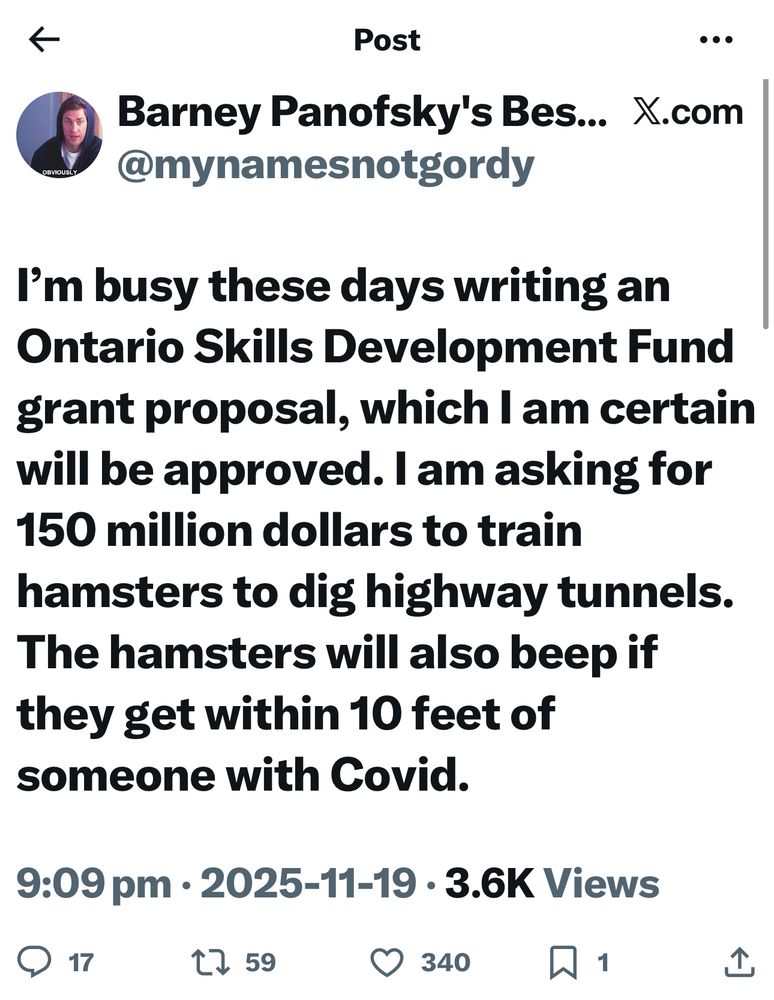Go back using the left arrow
The height and width of the screenshot is (1000, 774).
coord(44,40)
